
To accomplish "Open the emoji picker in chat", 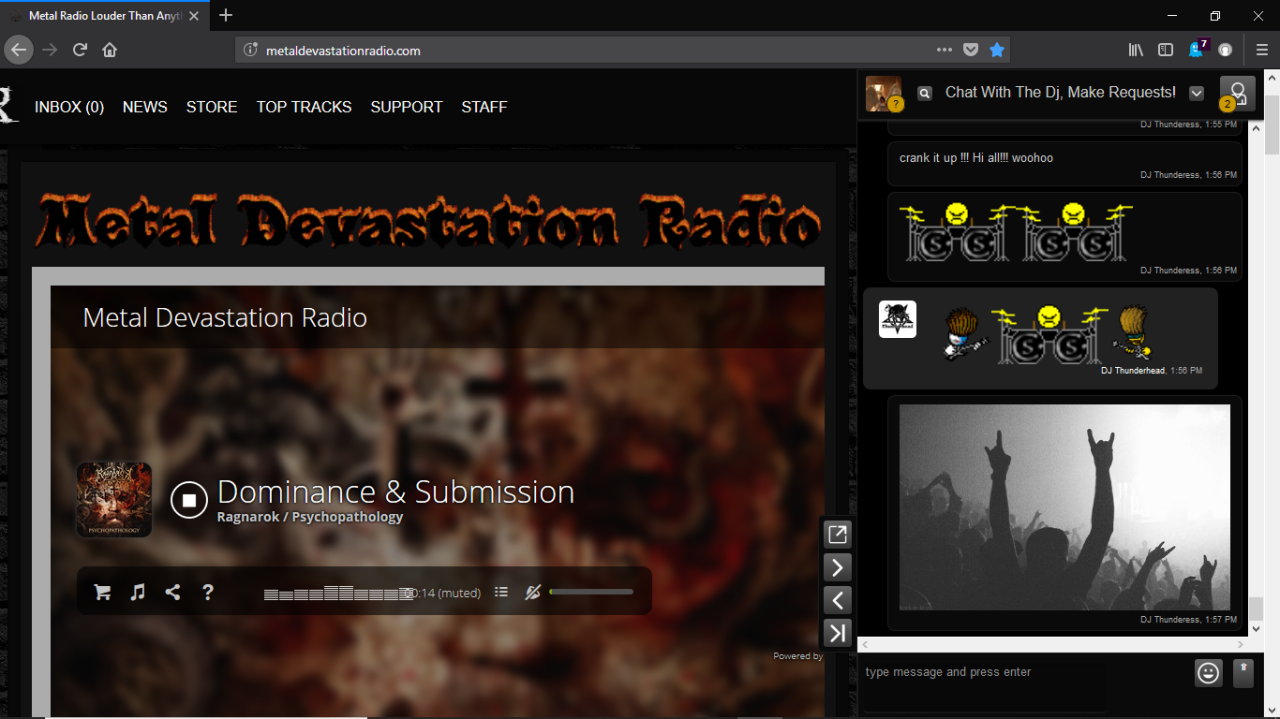I will coord(1209,673).
